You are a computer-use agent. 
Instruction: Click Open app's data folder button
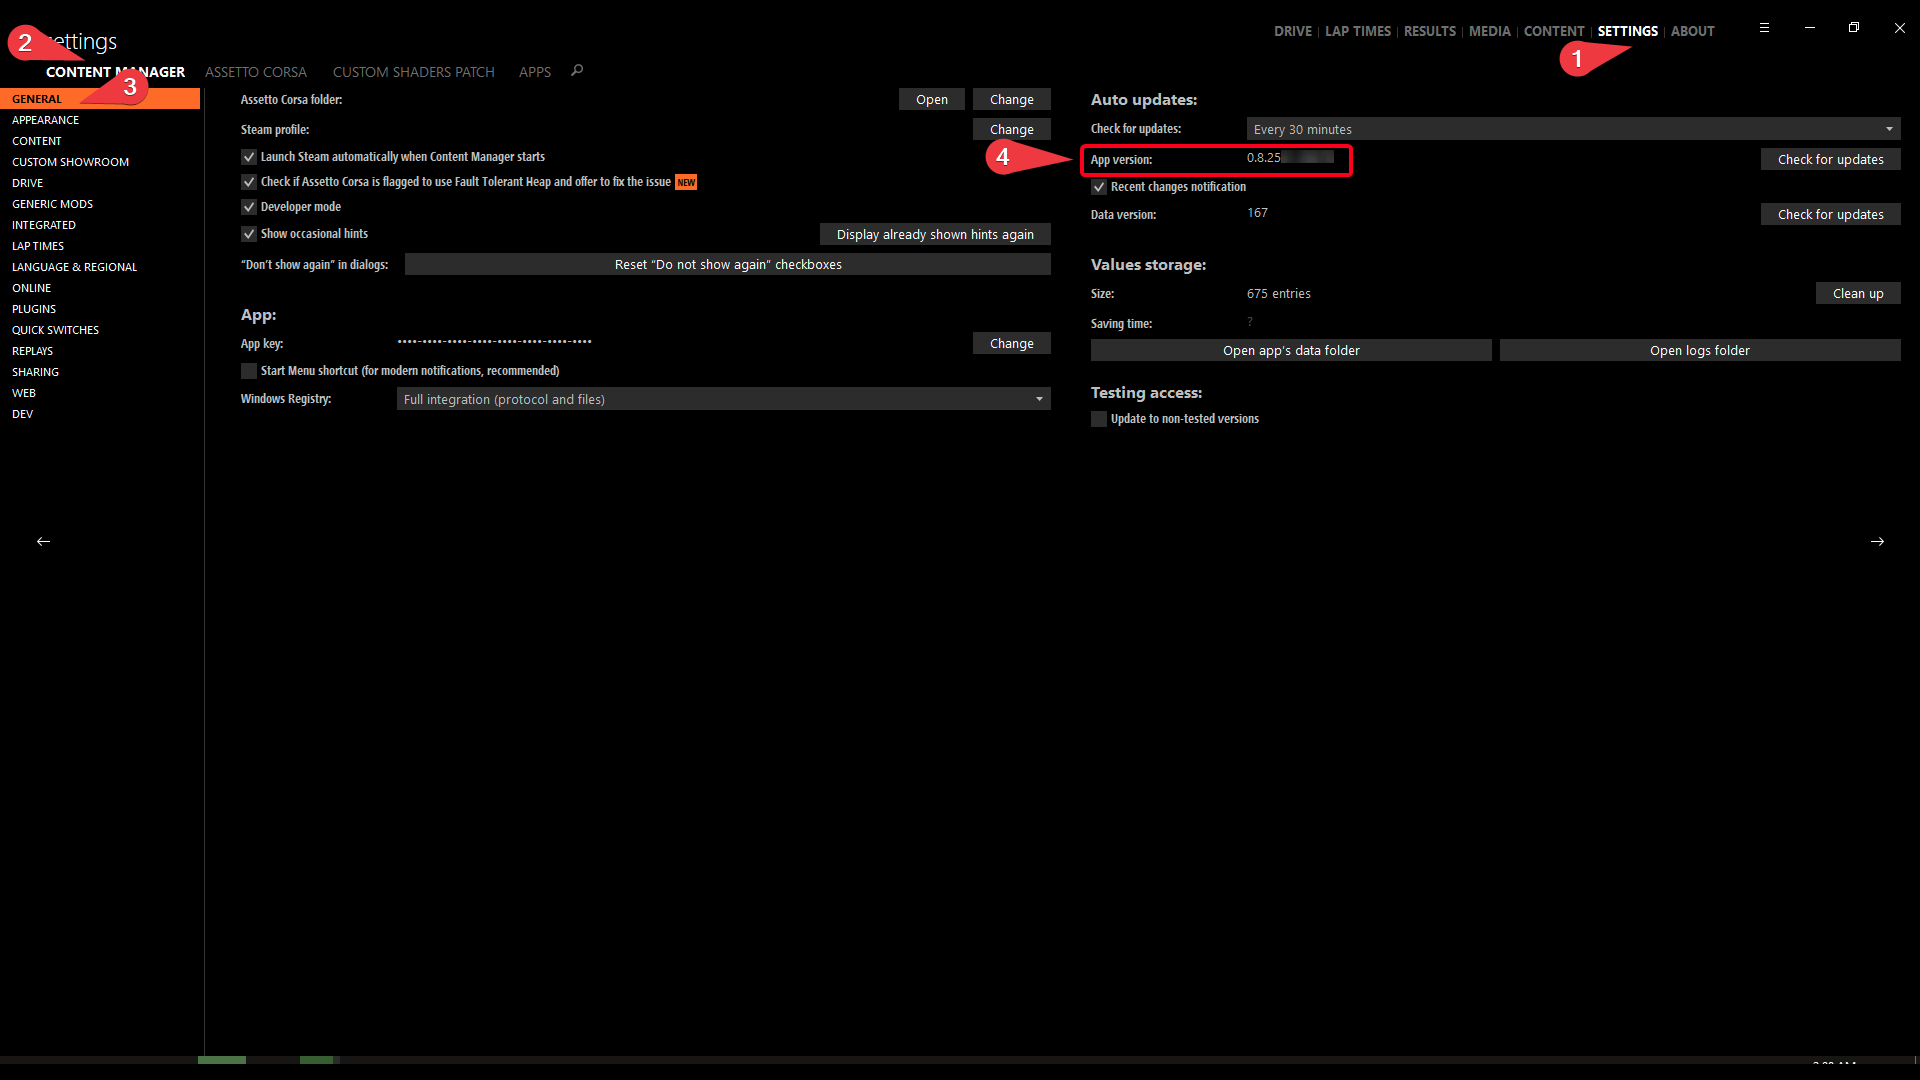coord(1290,350)
